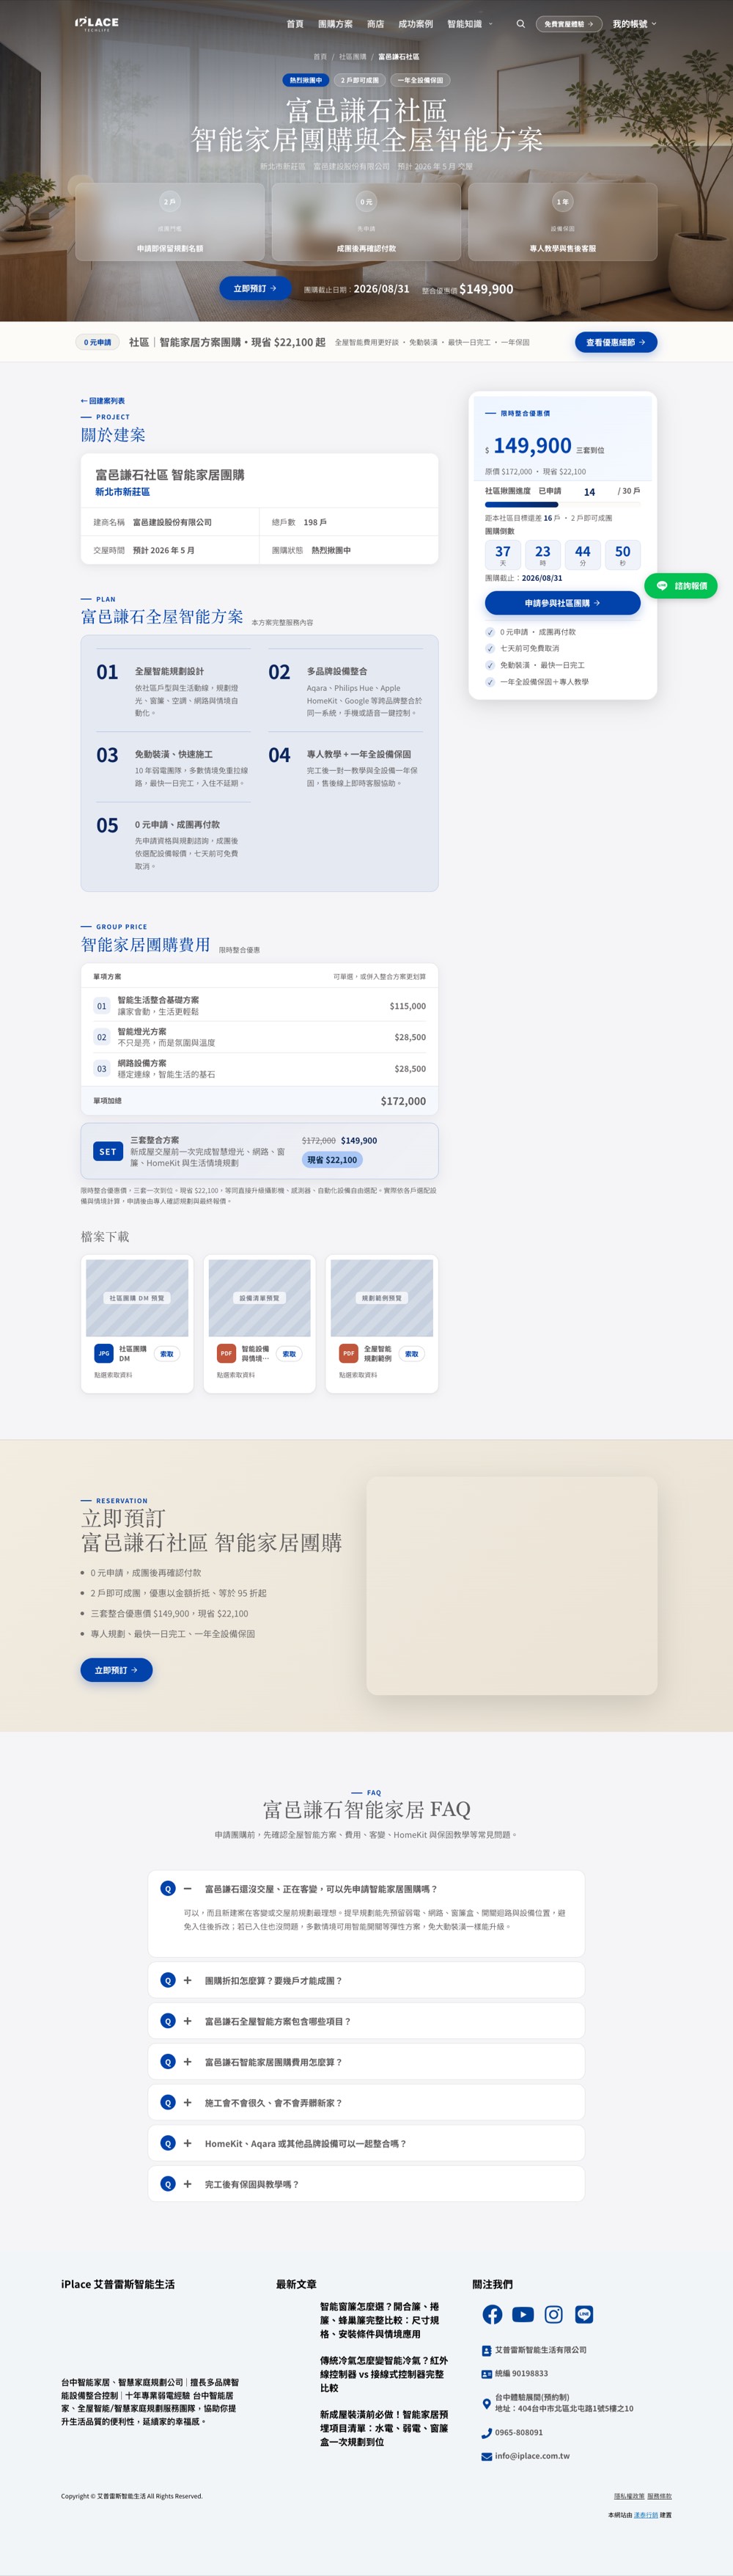Click 立即預訂 button in booking section

tap(116, 1670)
